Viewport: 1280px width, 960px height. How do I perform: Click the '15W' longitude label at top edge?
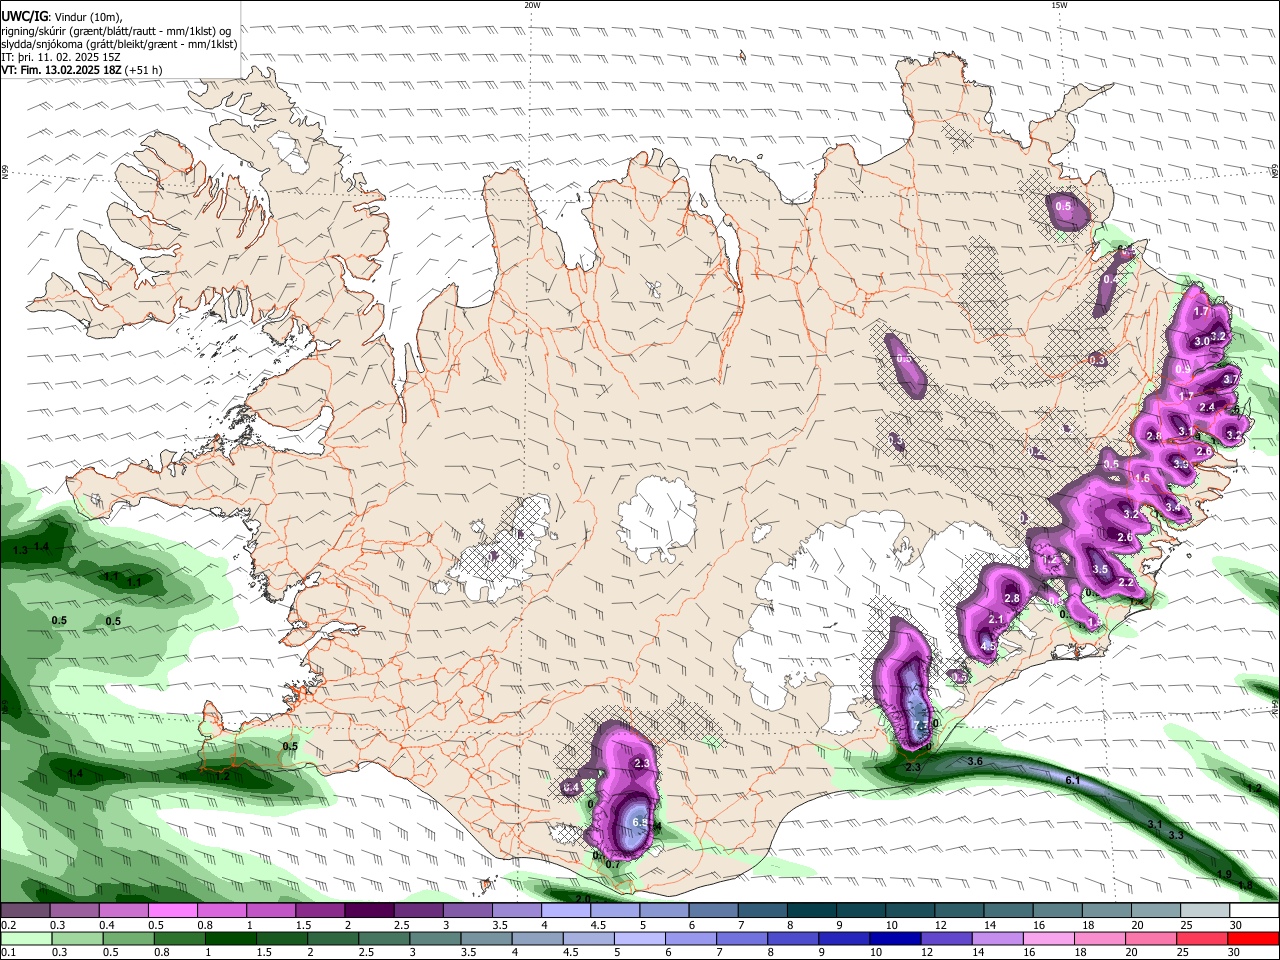click(x=1059, y=5)
